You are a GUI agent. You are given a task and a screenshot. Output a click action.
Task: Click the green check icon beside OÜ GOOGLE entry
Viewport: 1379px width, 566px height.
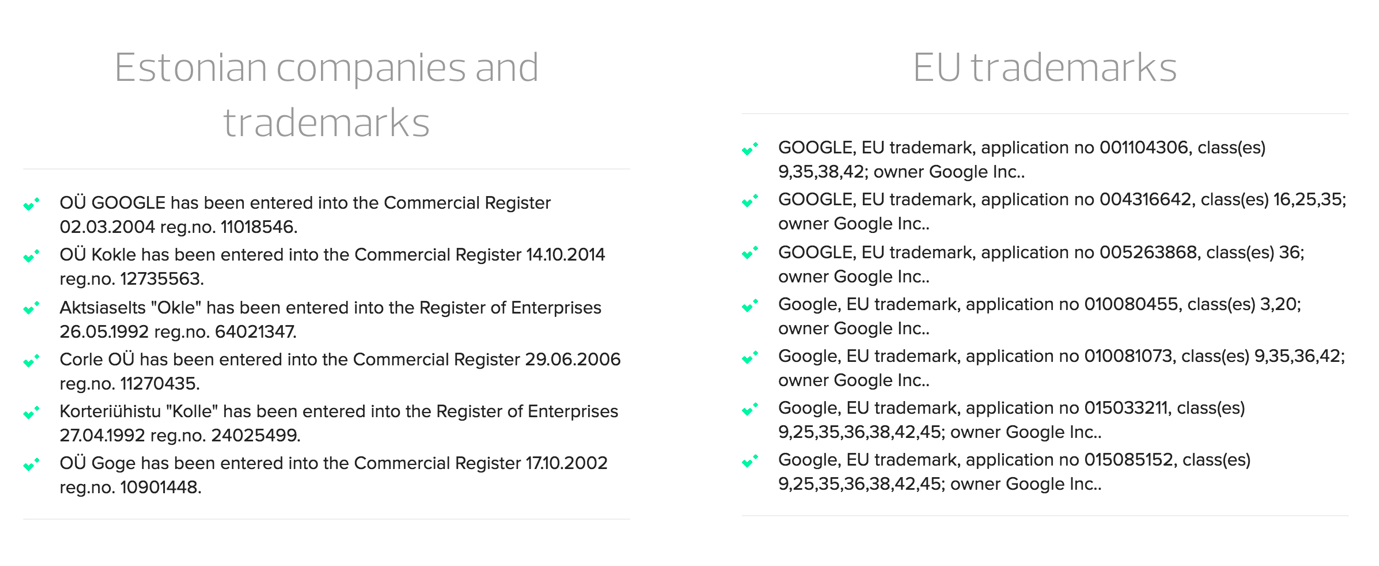point(32,204)
